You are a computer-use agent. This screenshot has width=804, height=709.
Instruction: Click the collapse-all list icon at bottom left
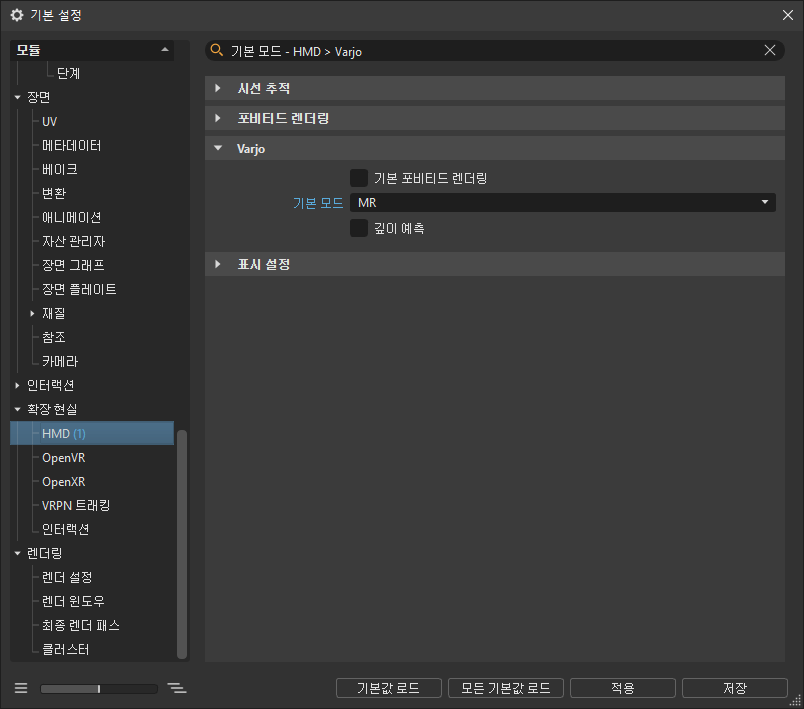[x=21, y=688]
